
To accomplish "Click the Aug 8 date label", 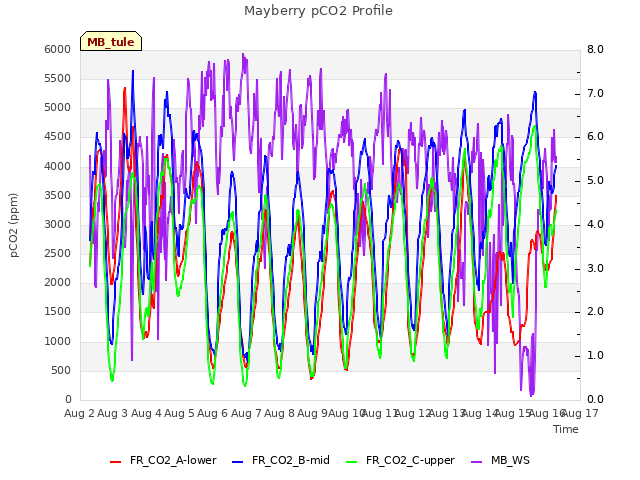I will [x=279, y=413].
